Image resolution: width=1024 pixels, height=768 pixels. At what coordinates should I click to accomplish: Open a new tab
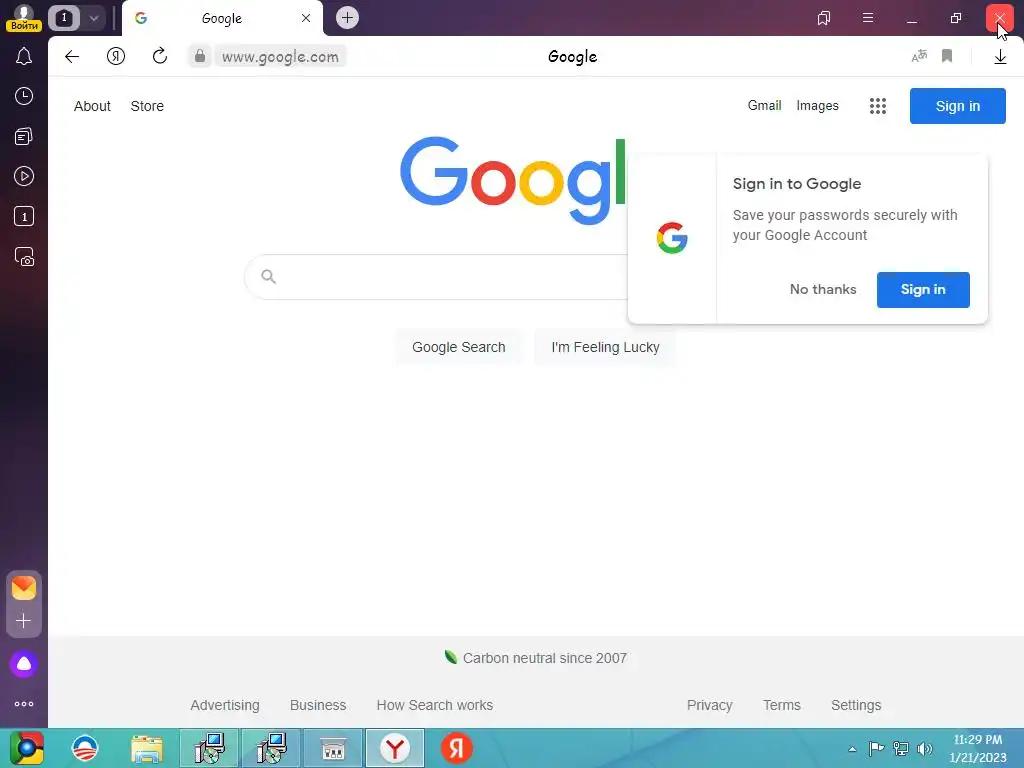point(347,18)
